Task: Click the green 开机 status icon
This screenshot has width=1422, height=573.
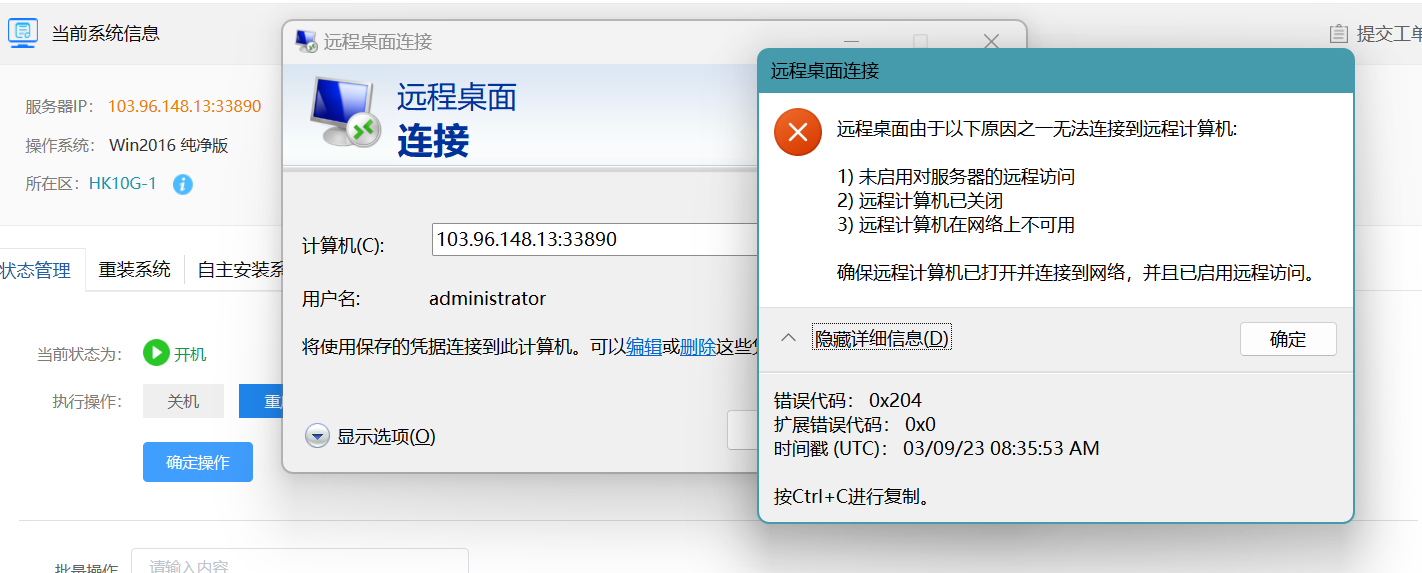Action: click(155, 353)
